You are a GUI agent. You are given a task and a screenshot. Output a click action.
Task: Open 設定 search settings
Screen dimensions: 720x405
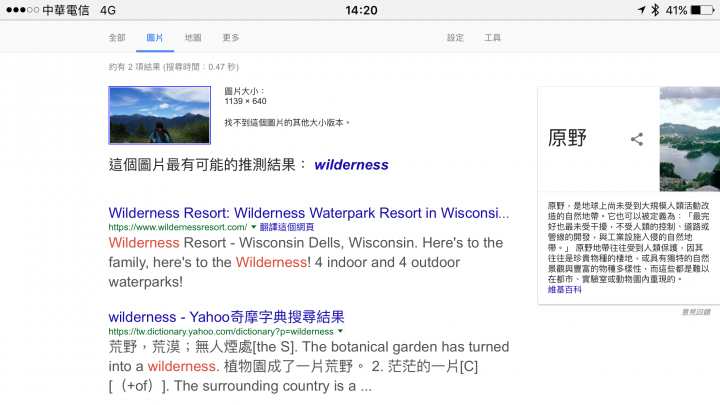pos(455,38)
